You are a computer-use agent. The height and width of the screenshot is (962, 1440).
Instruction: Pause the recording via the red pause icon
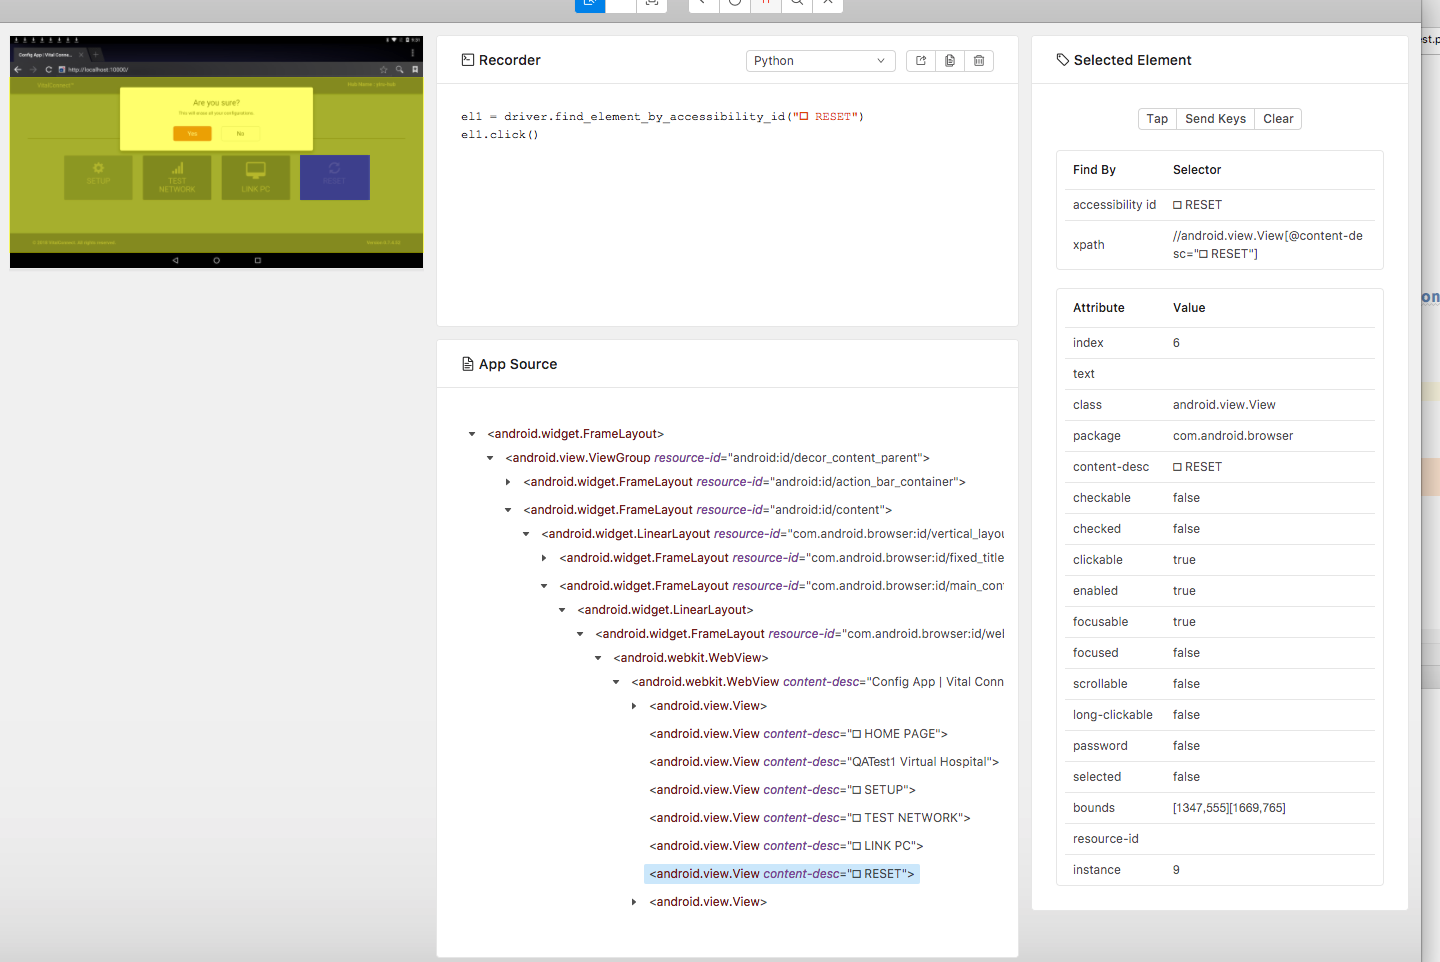click(765, 5)
